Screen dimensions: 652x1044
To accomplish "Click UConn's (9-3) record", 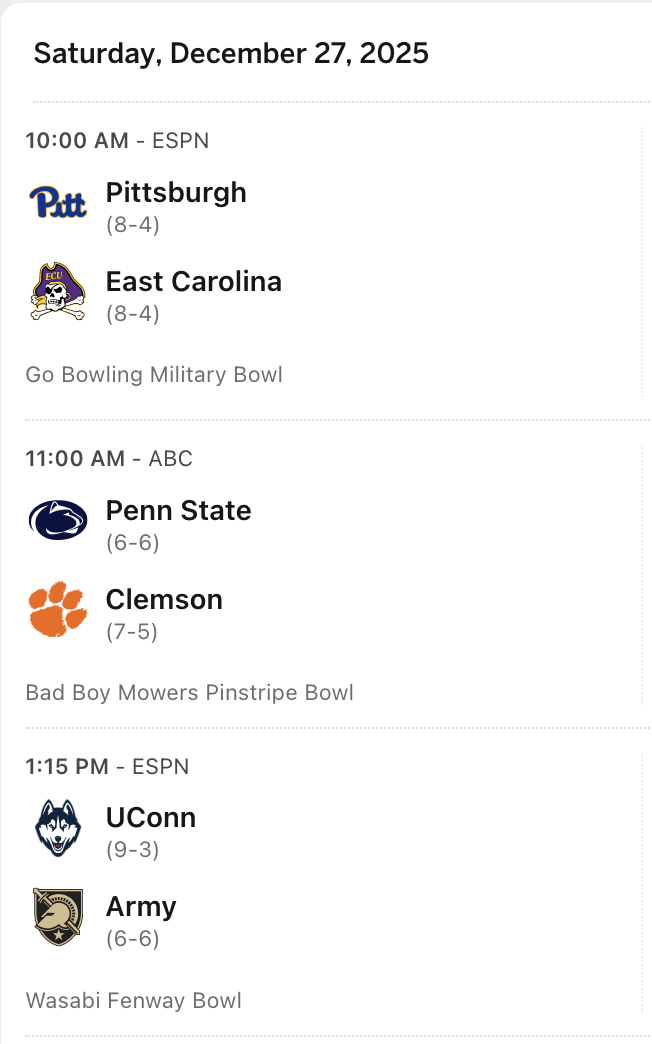I will [133, 850].
